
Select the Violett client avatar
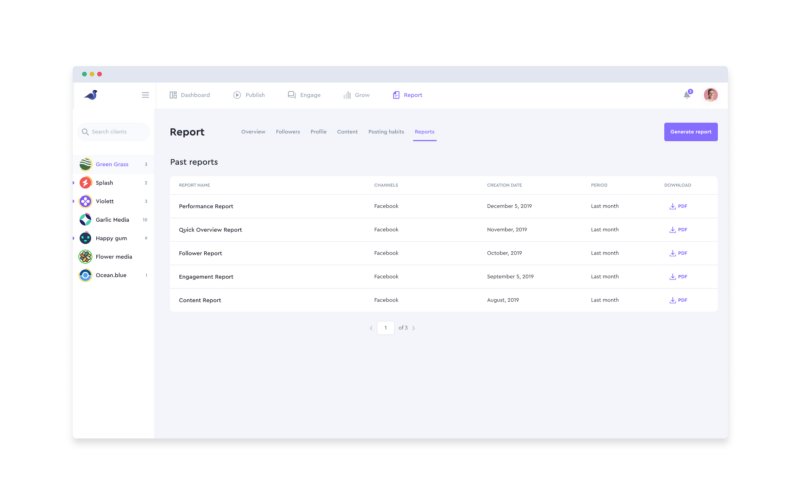(85, 201)
